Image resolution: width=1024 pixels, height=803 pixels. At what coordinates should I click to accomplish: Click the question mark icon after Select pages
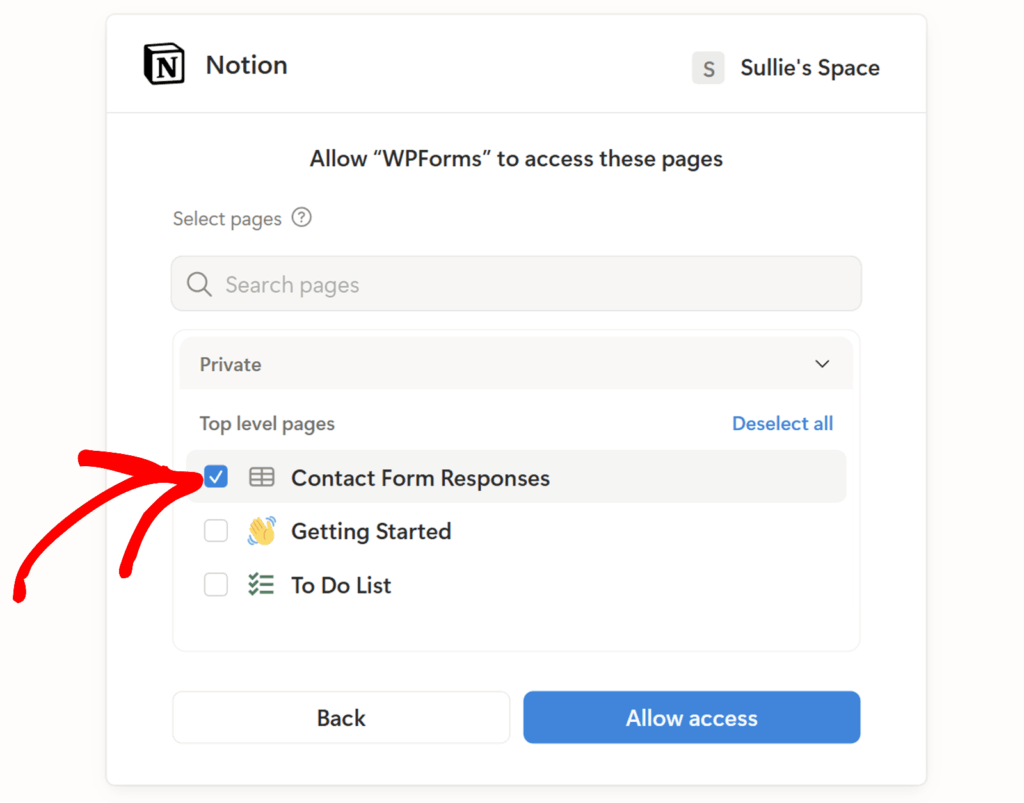click(x=301, y=217)
